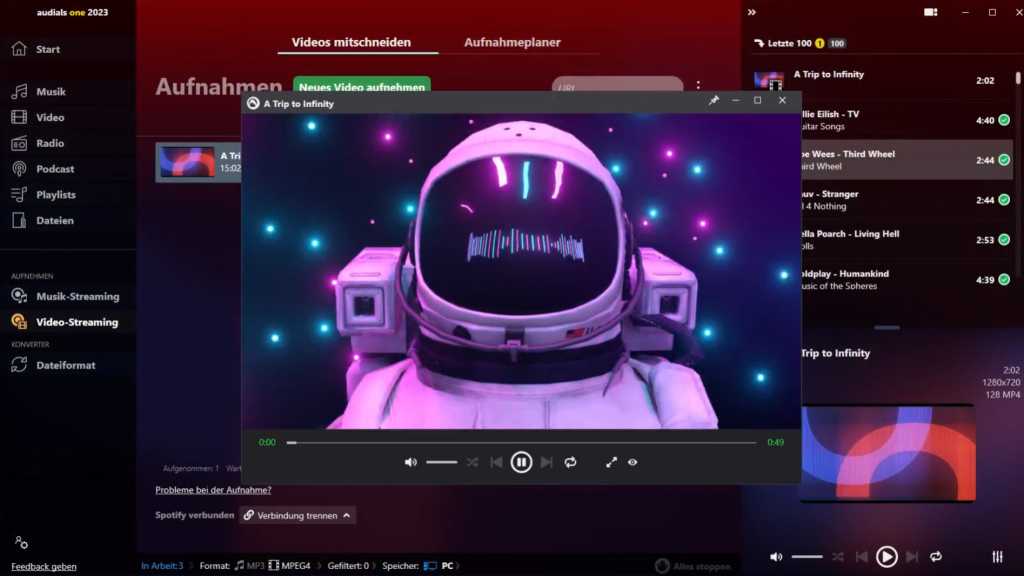Go to next track in bottom-right player

pyautogui.click(x=912, y=557)
